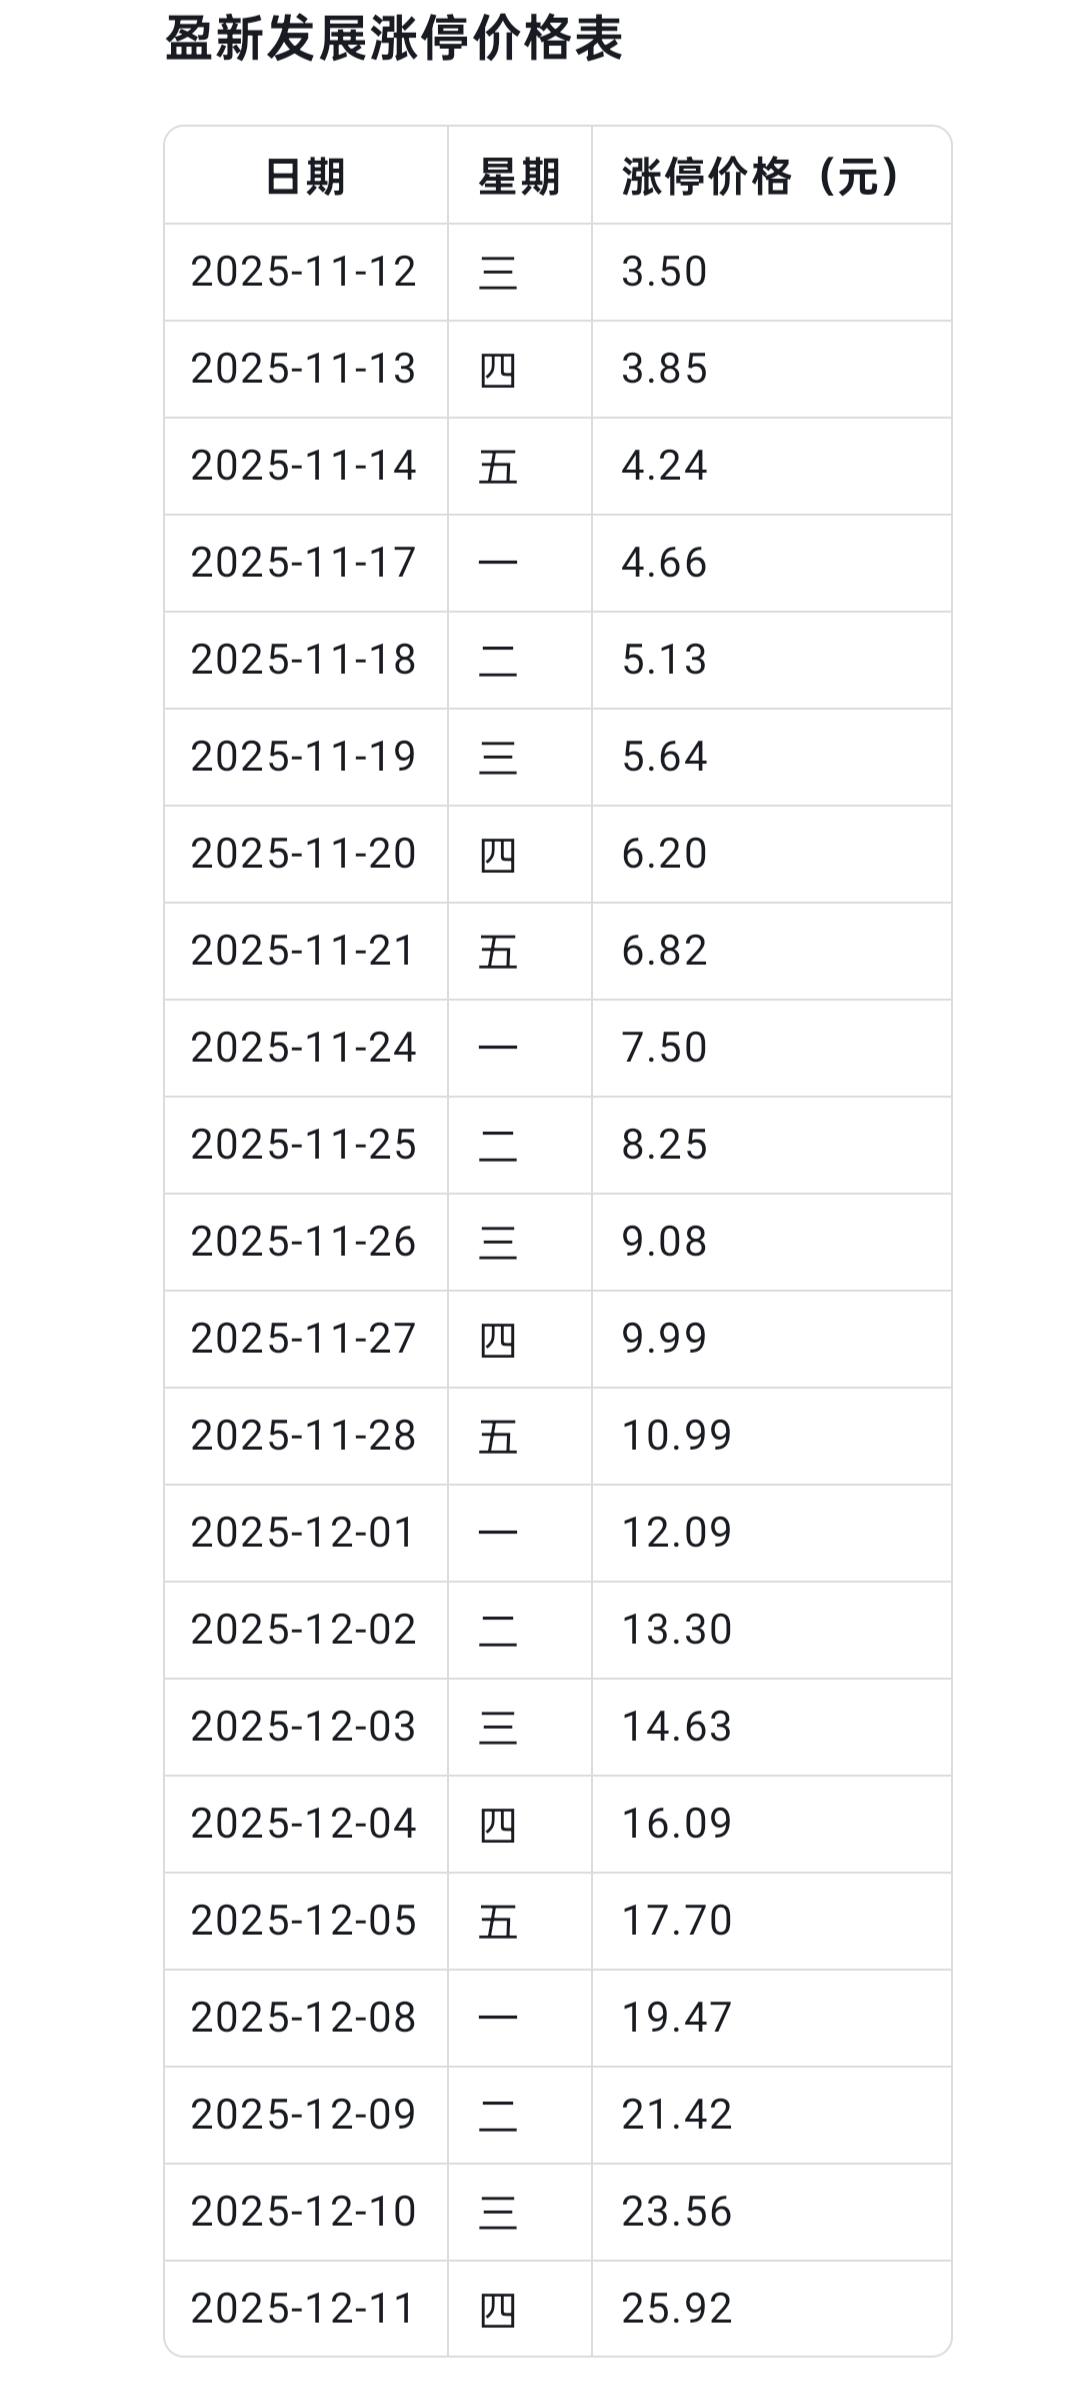The width and height of the screenshot is (1080, 2388).
Task: Select the 3.85 price cell
Action: [x=665, y=369]
